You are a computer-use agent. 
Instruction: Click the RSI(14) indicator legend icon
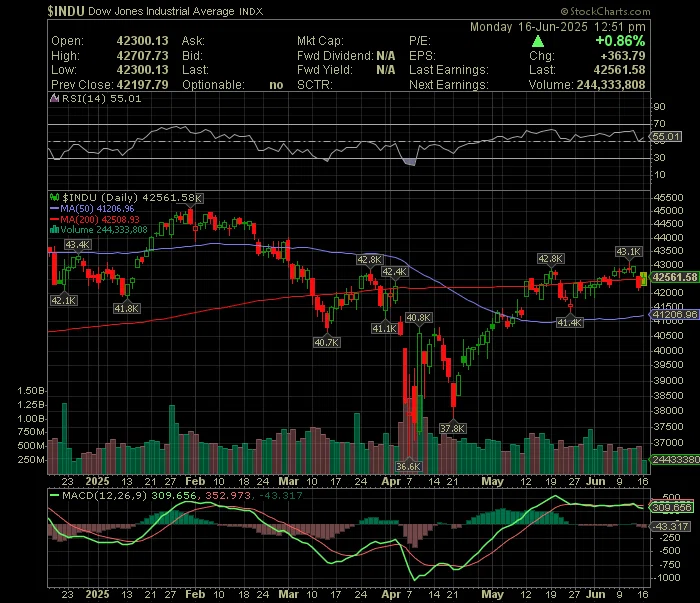pyautogui.click(x=54, y=98)
